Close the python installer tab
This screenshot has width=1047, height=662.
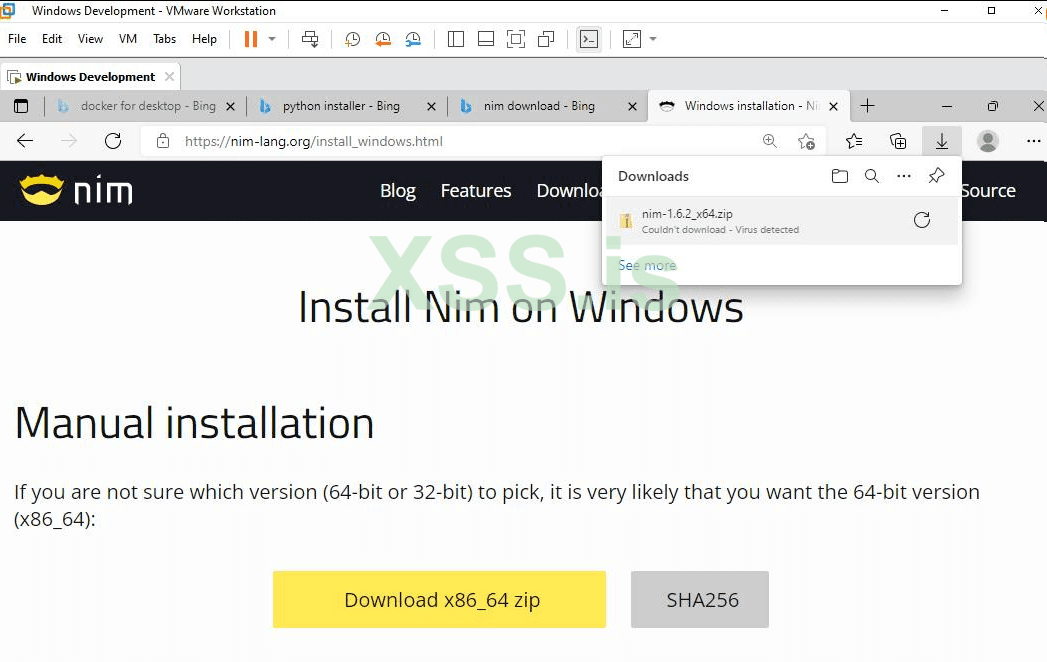pyautogui.click(x=431, y=106)
